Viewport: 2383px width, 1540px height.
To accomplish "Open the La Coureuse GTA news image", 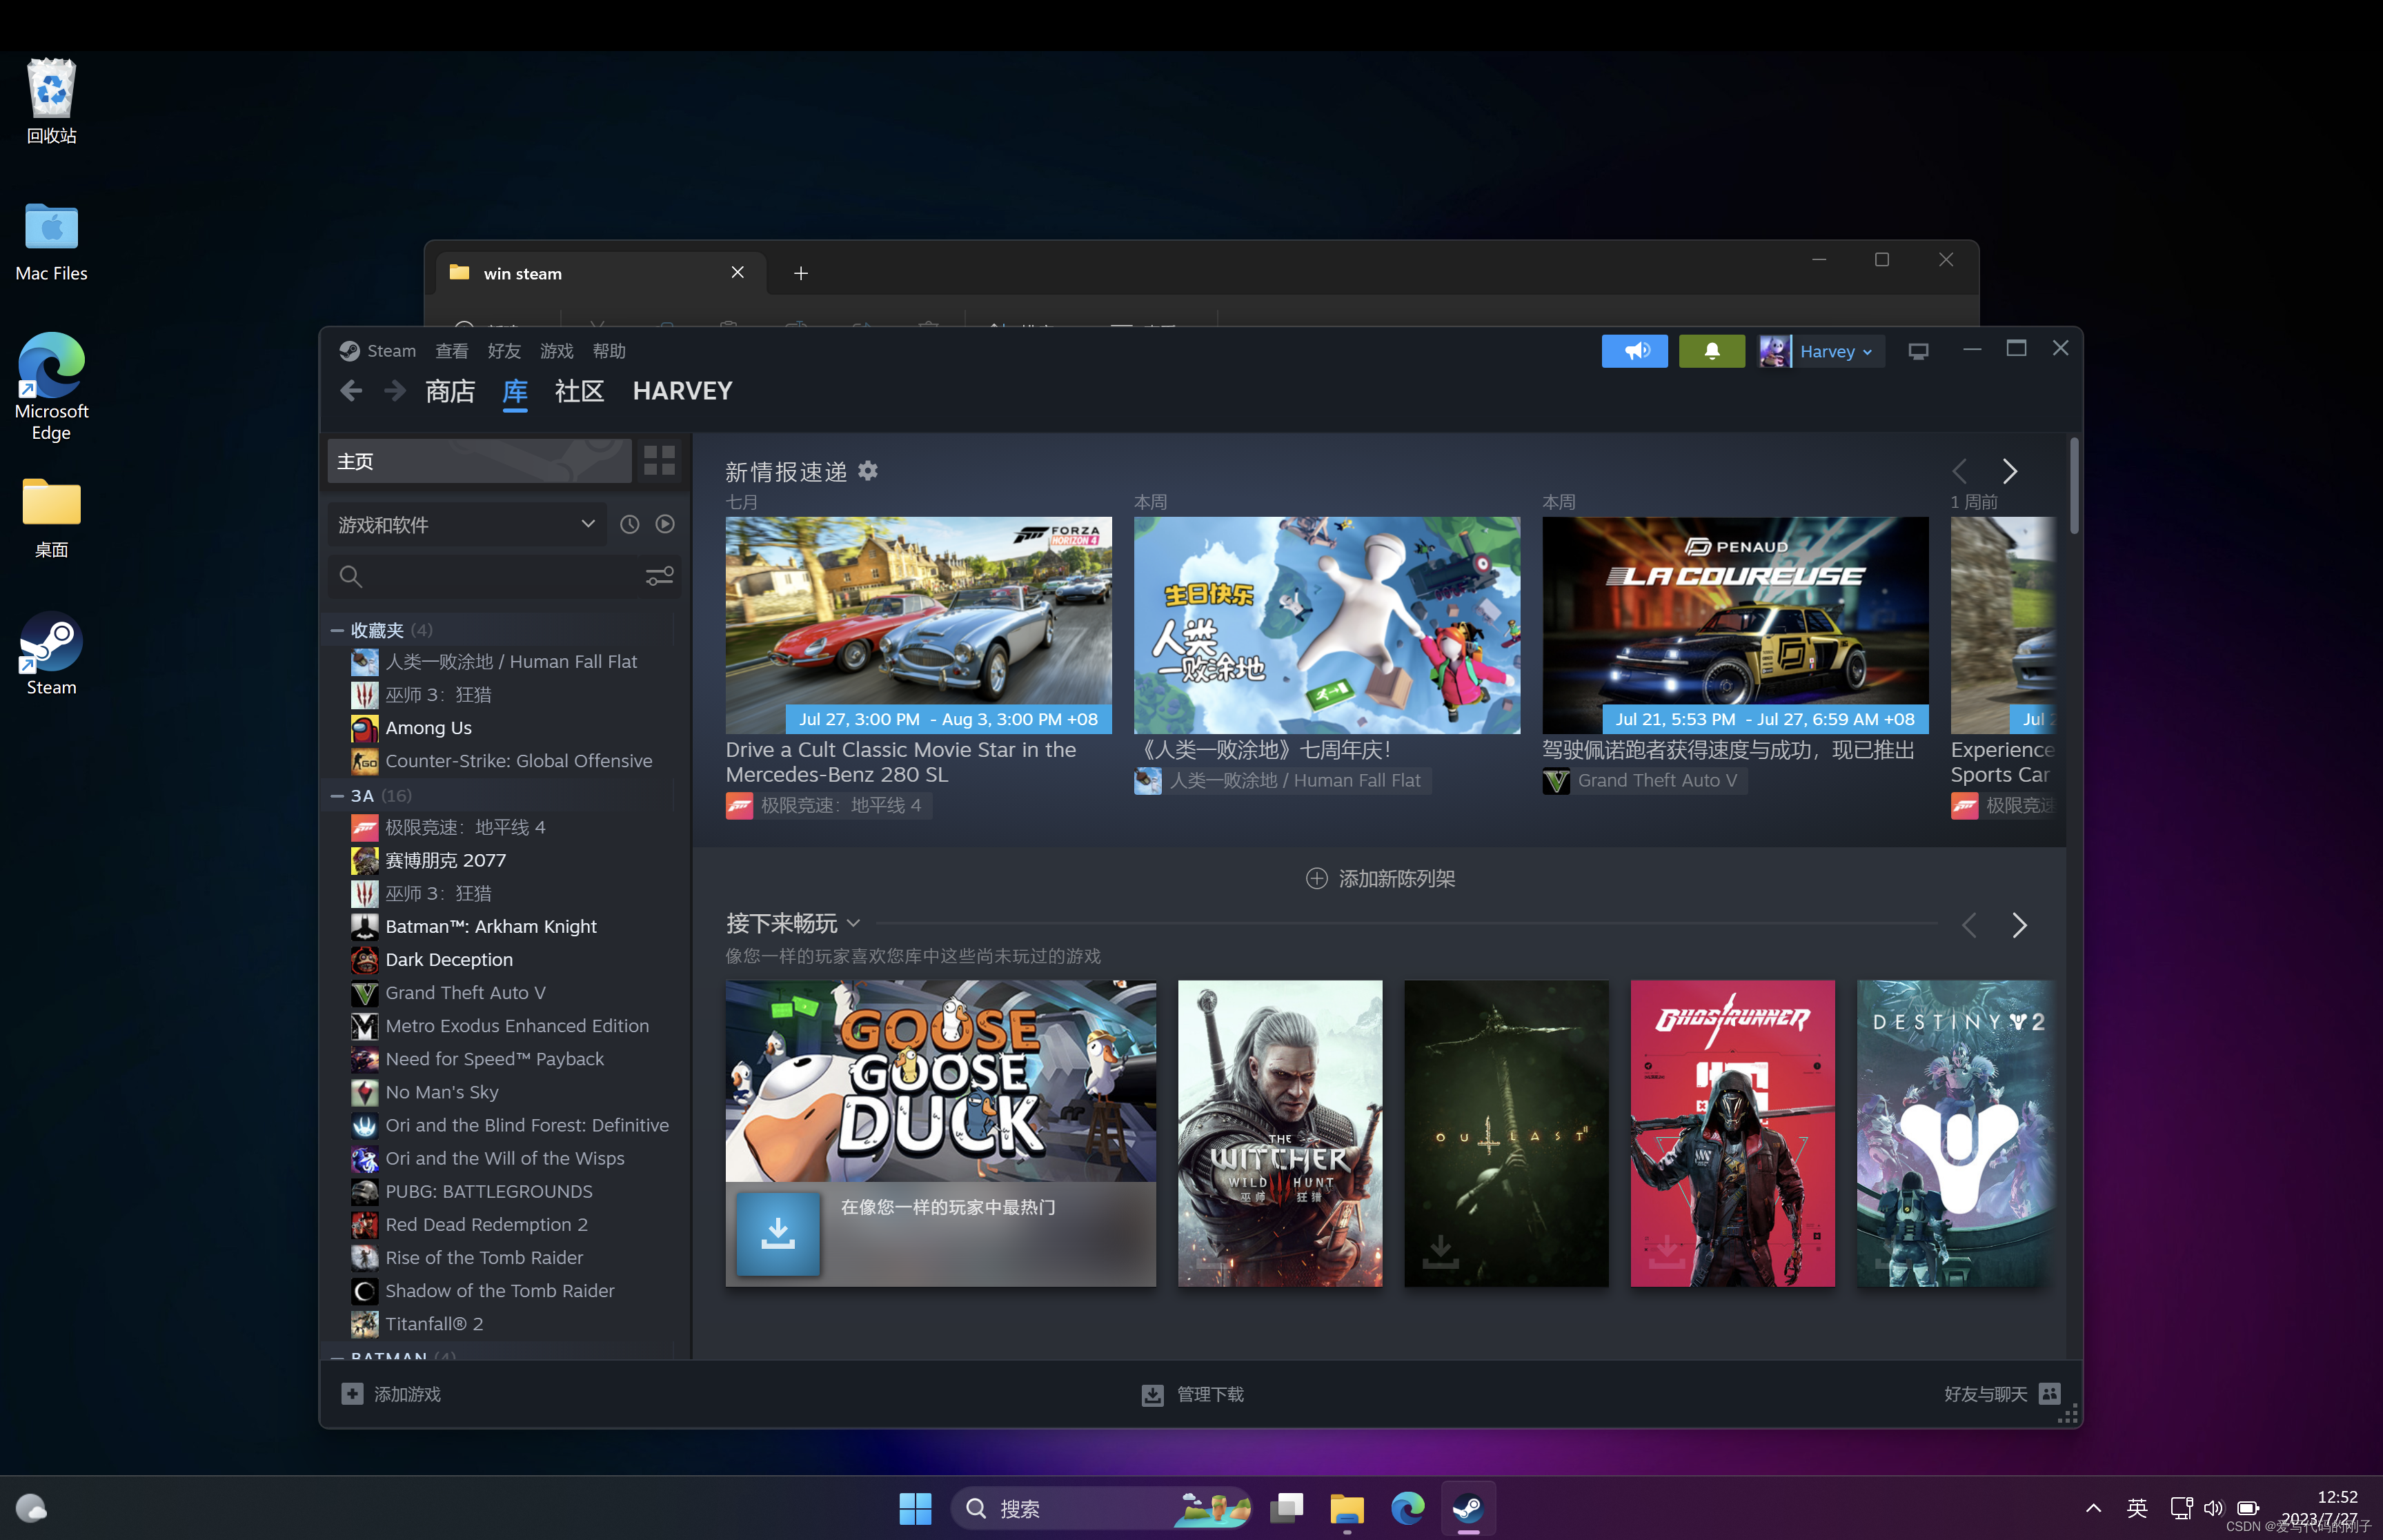I will (x=1735, y=625).
